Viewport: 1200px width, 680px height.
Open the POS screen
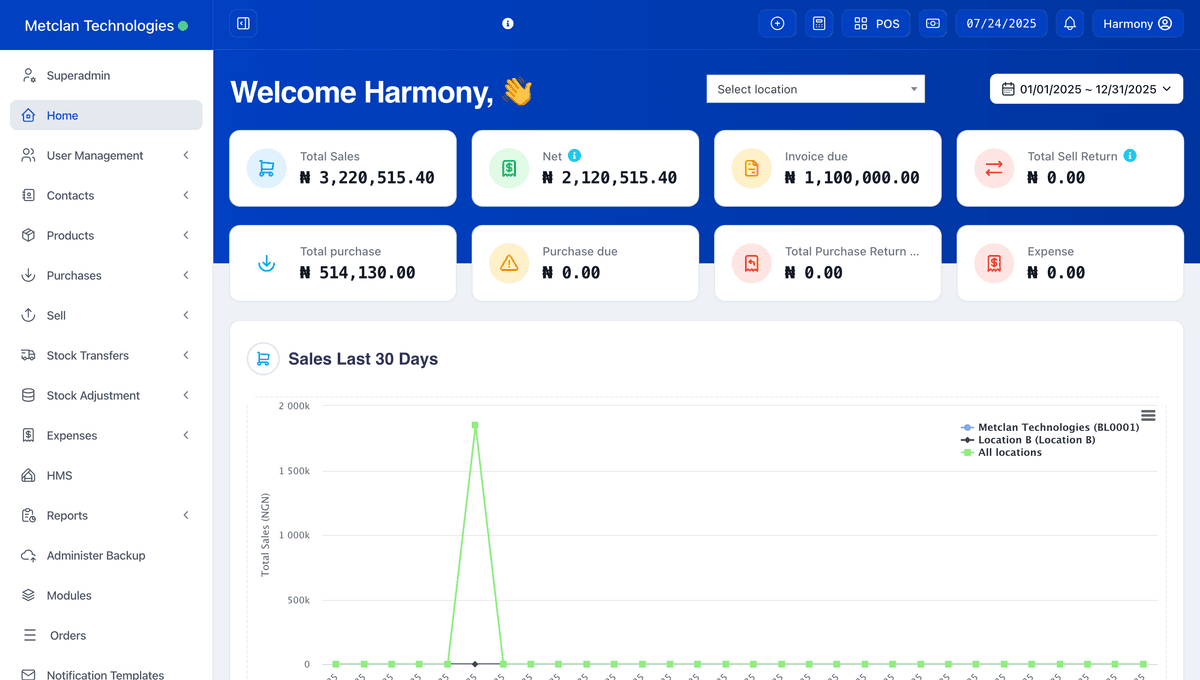coord(875,23)
